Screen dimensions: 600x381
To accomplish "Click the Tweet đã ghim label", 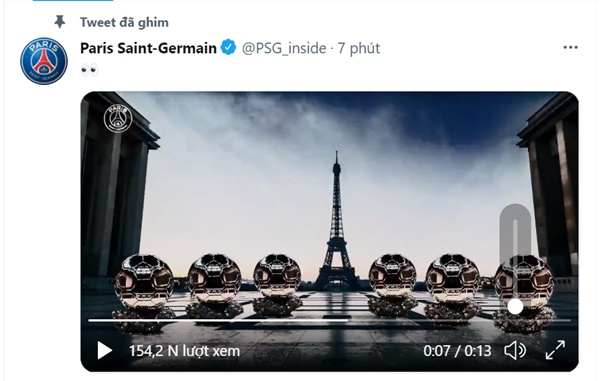I will coord(124,23).
